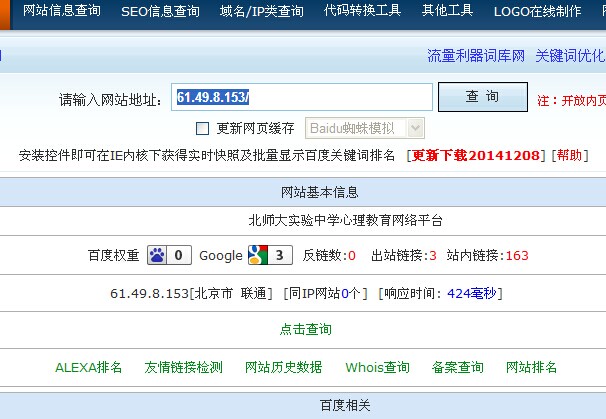Open the Whois查询 link
The width and height of the screenshot is (606, 419).
click(x=377, y=367)
